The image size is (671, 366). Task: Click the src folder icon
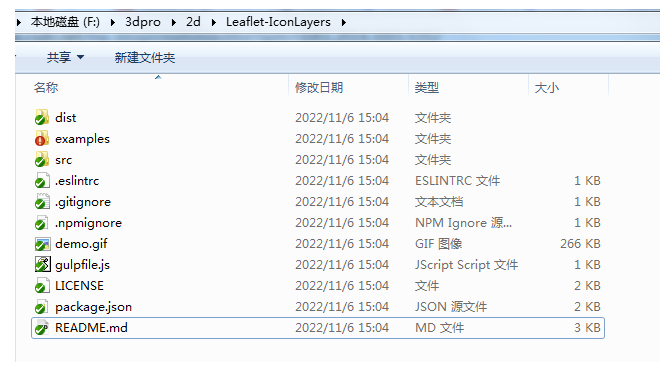coord(42,159)
